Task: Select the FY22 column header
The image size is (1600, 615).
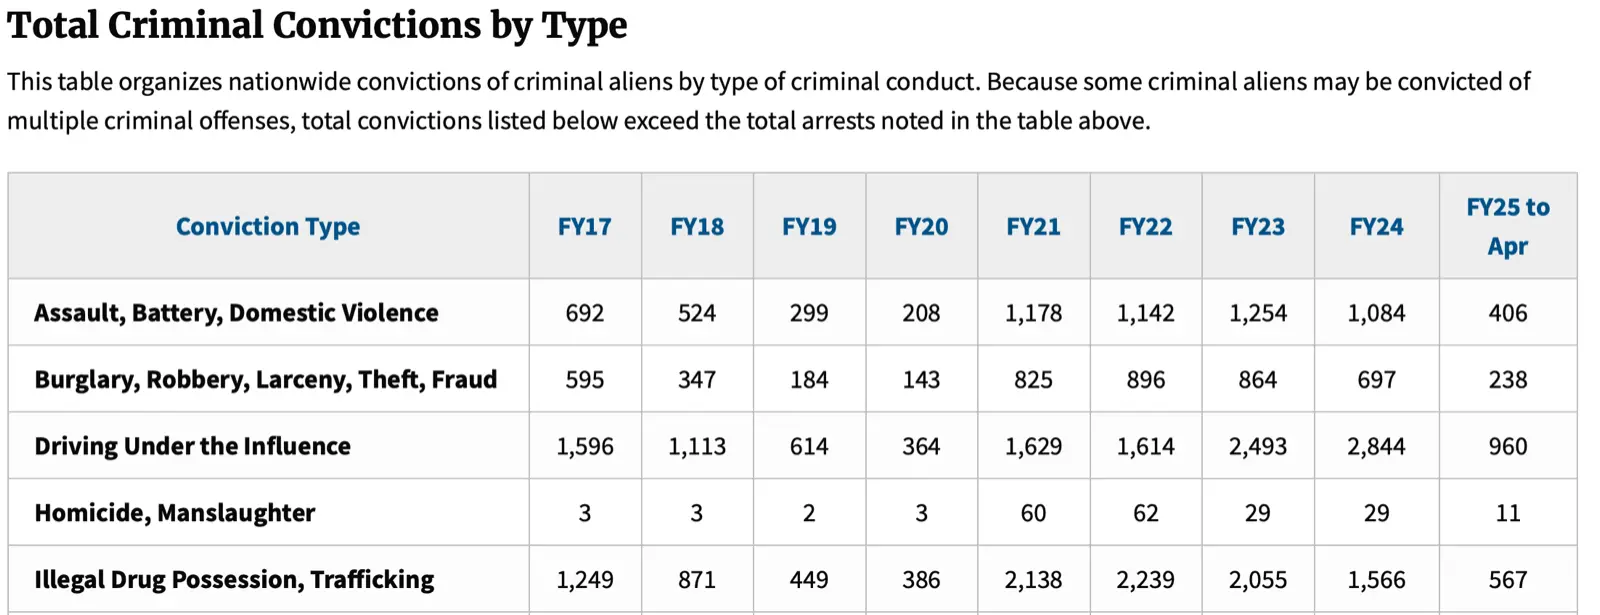Action: [1145, 227]
